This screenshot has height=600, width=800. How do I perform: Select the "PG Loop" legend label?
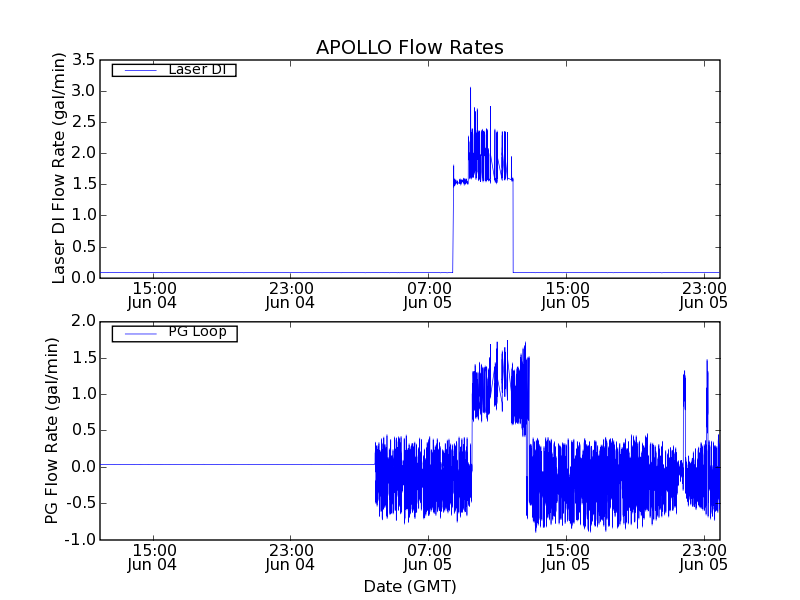click(x=197, y=332)
